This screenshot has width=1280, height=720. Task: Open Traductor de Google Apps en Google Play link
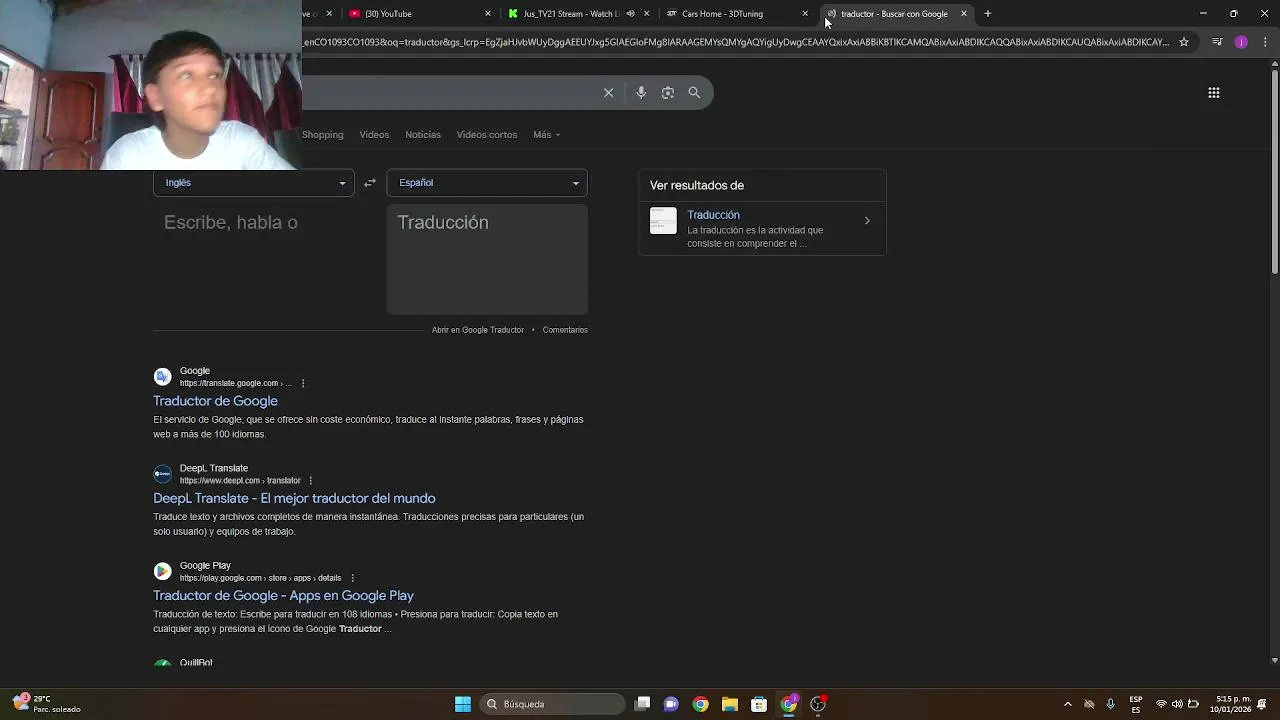pos(283,595)
